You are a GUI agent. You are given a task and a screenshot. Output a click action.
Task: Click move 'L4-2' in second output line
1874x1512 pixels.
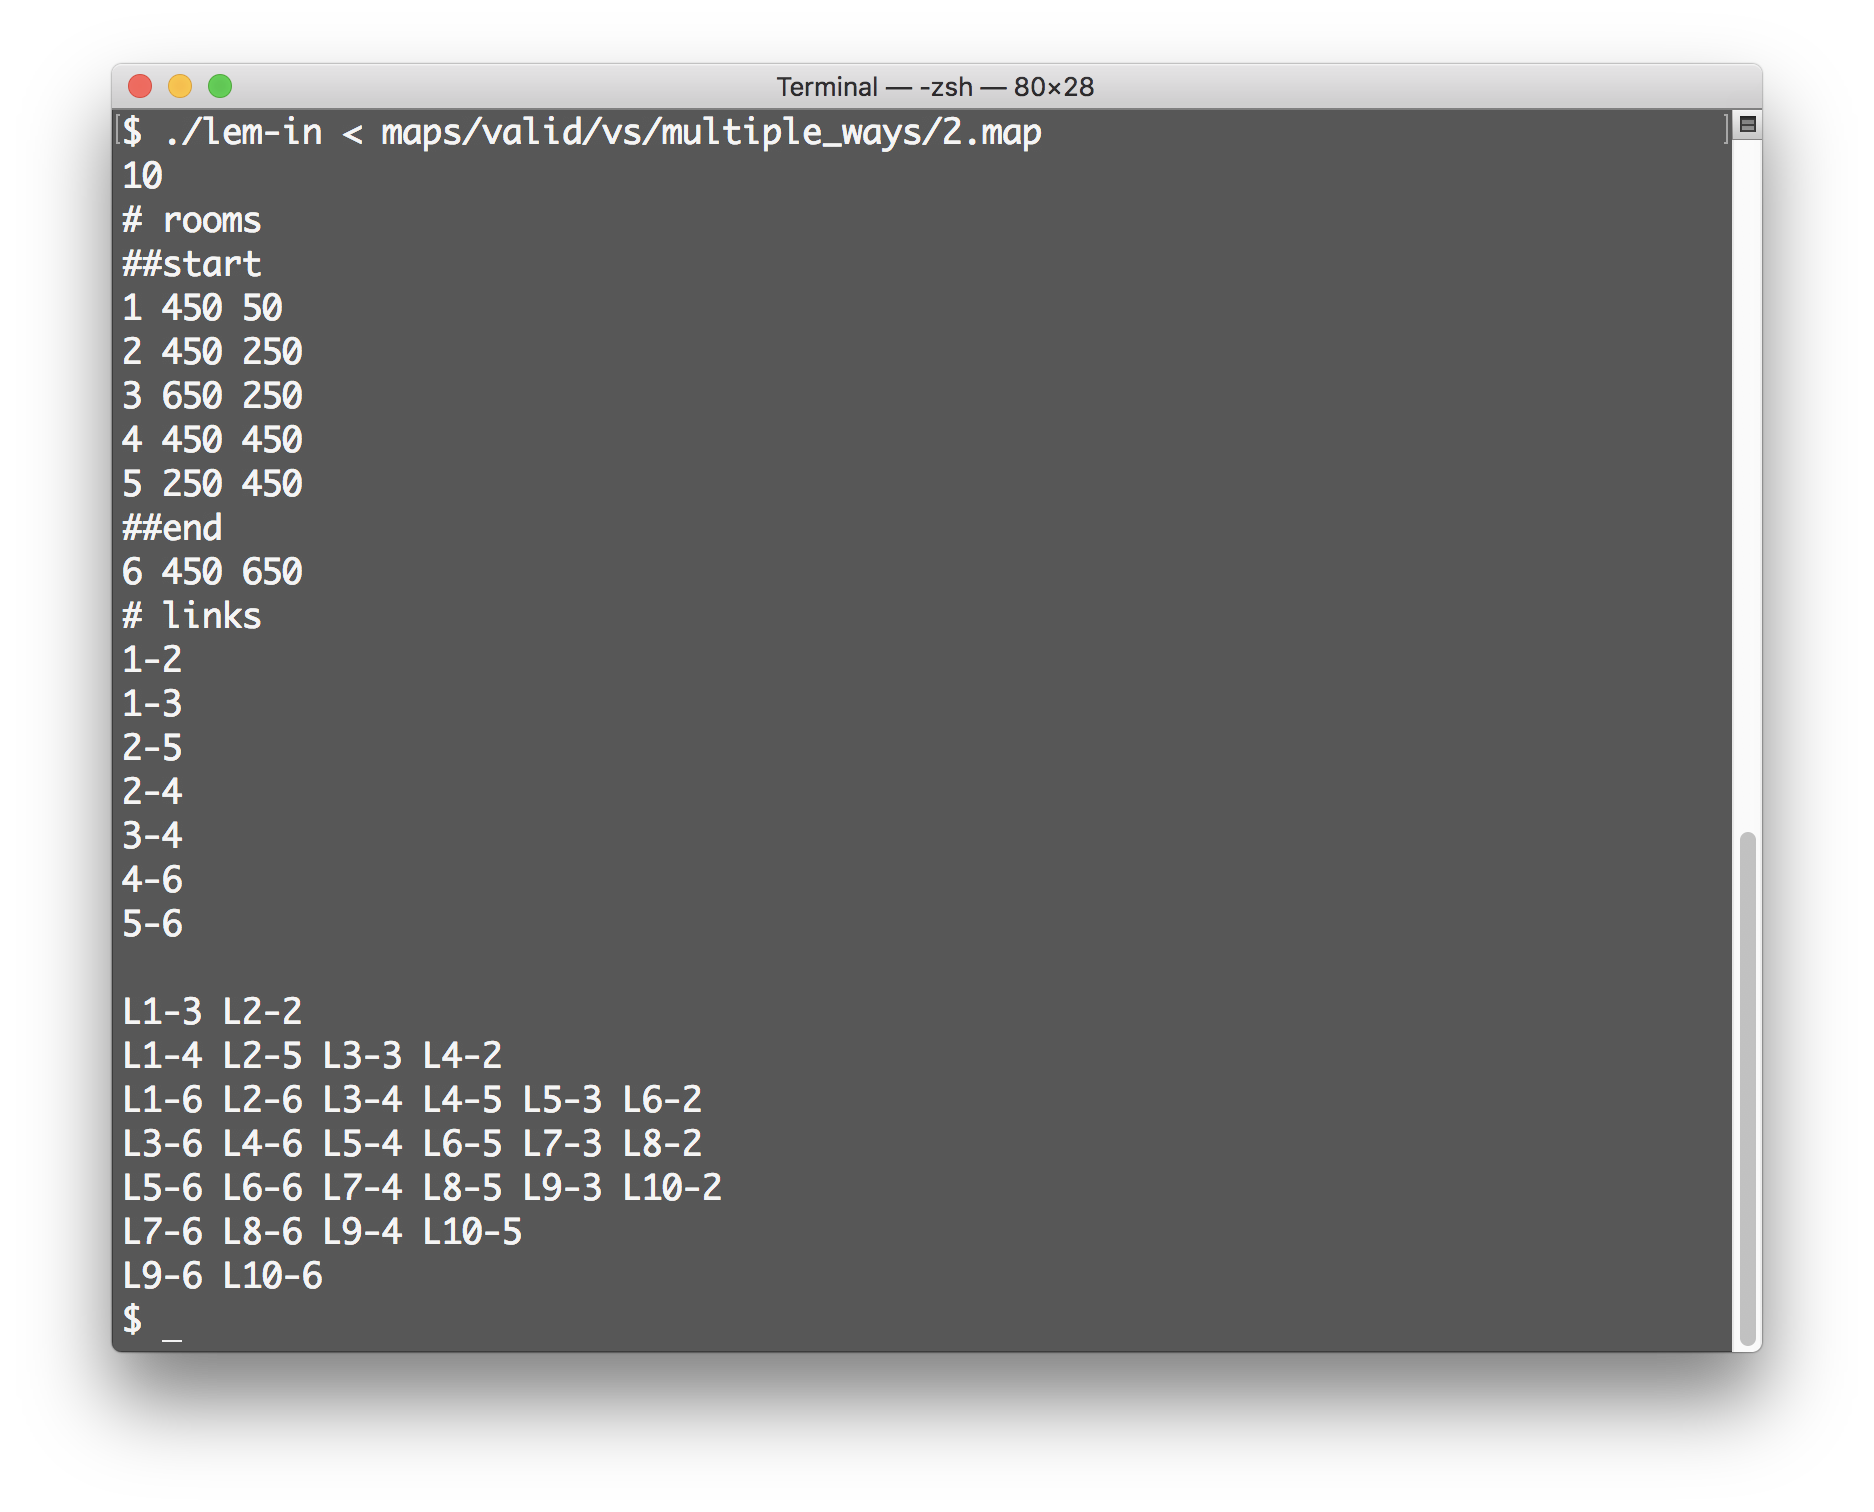[462, 1056]
